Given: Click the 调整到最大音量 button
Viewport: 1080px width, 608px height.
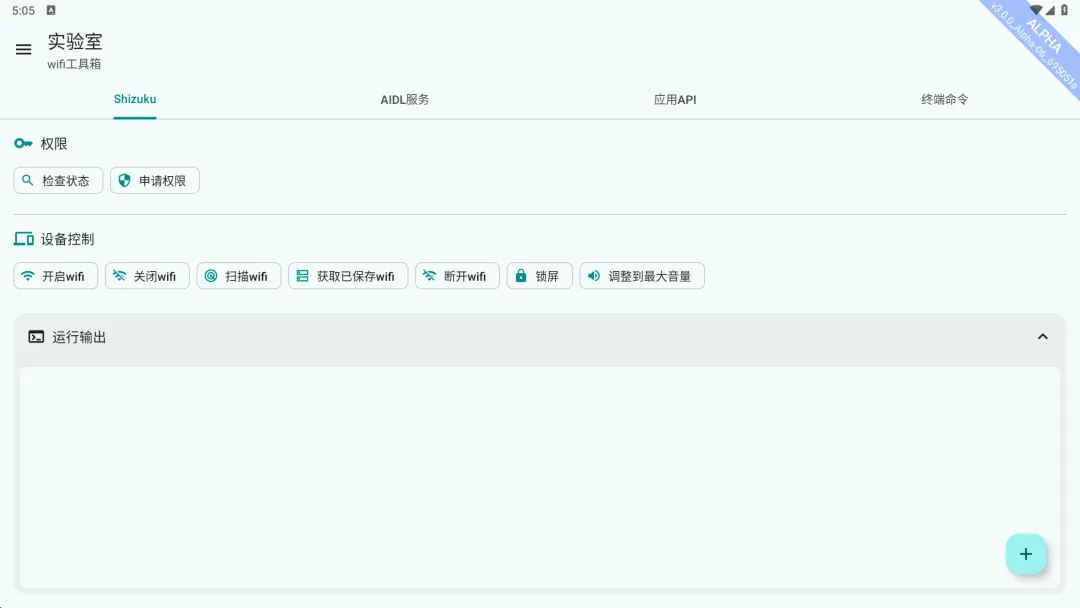Looking at the screenshot, I should pos(642,276).
